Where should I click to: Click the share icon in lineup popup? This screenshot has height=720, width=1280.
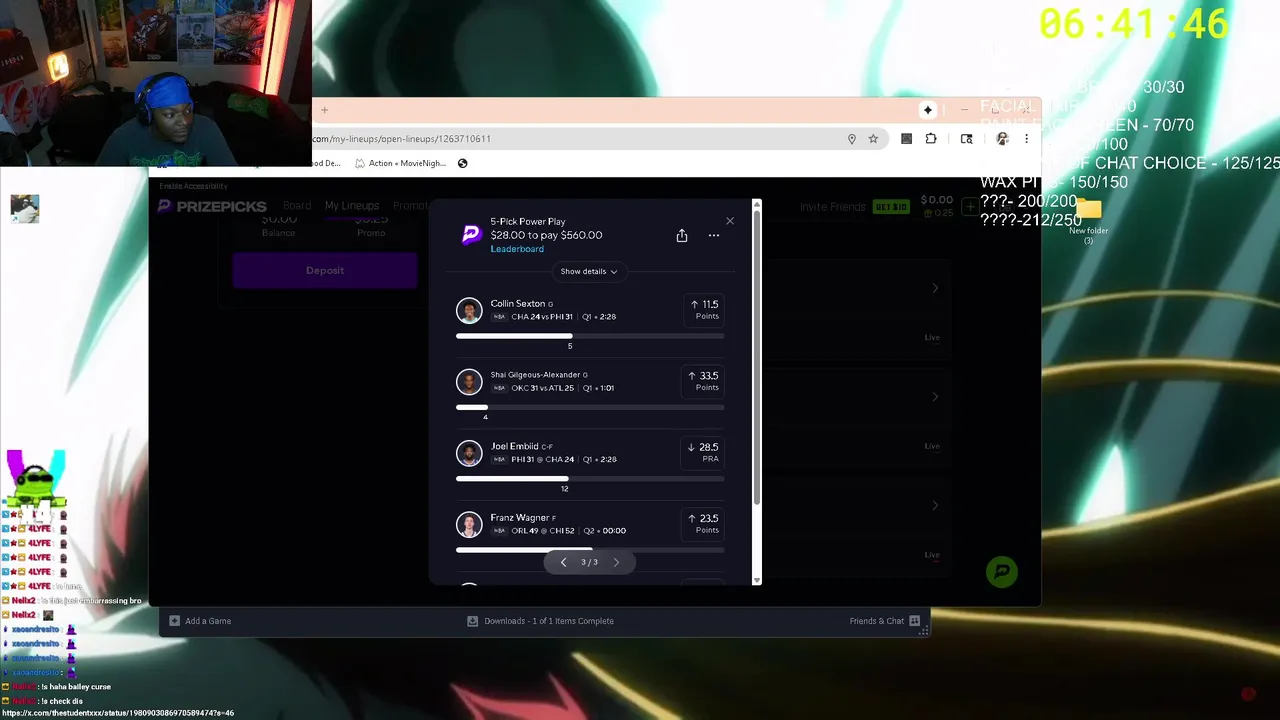click(682, 235)
